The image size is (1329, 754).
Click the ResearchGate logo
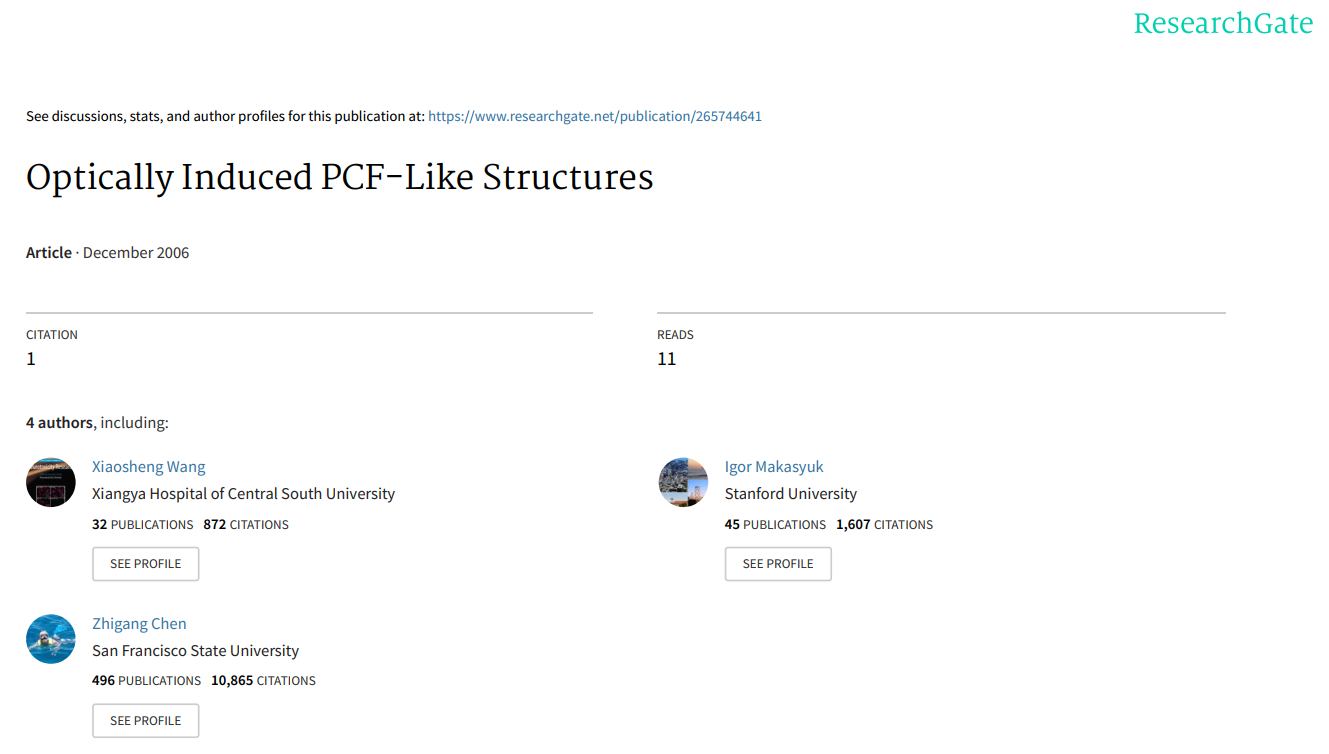tap(1223, 24)
